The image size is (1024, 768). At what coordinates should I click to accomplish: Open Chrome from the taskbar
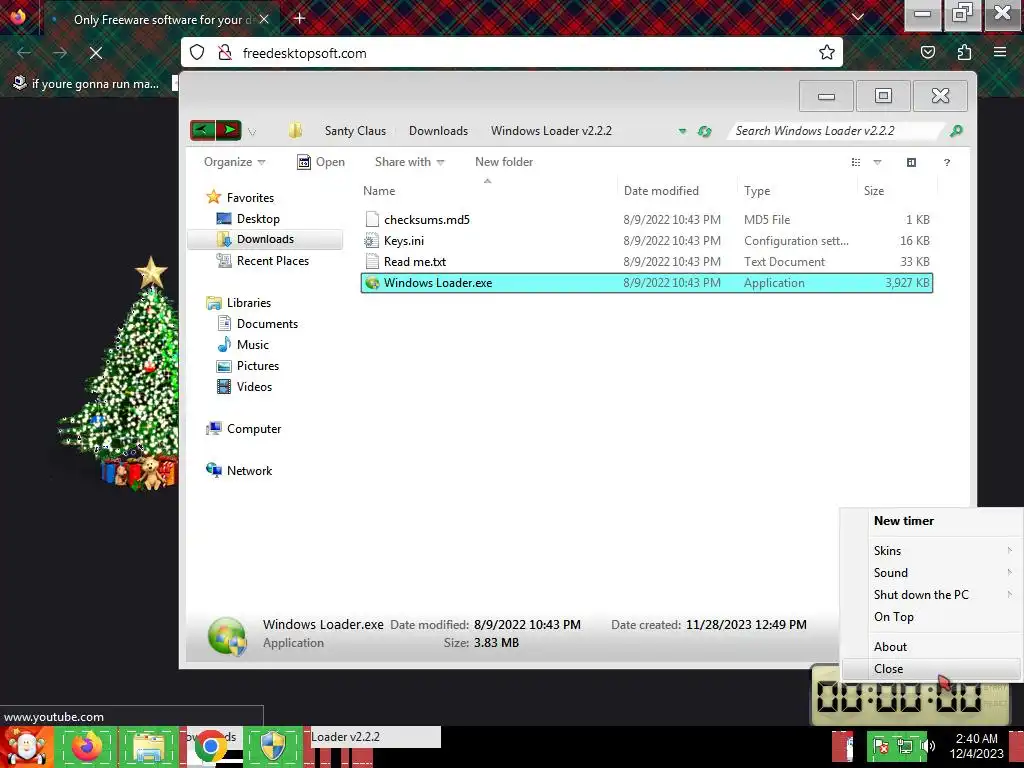[210, 747]
